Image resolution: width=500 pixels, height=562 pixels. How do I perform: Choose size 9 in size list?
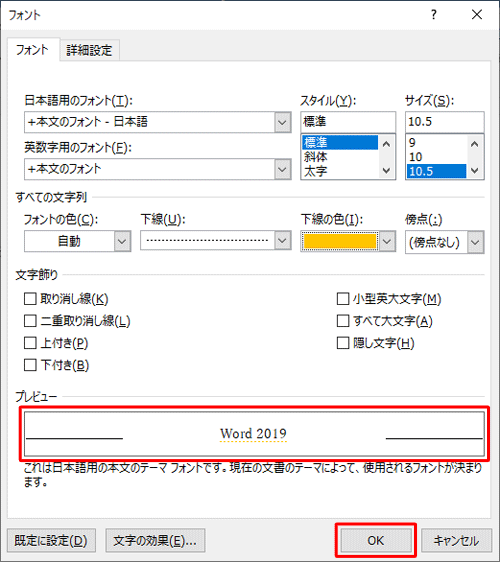(437, 142)
